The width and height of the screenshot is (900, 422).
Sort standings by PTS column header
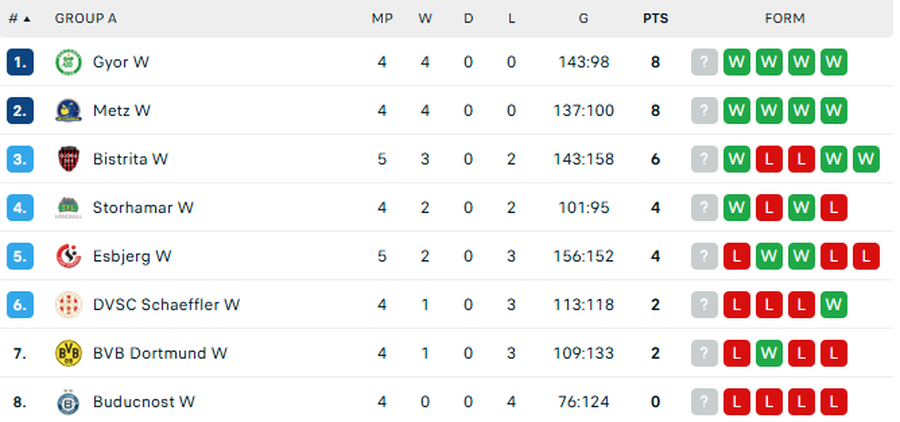pos(655,18)
